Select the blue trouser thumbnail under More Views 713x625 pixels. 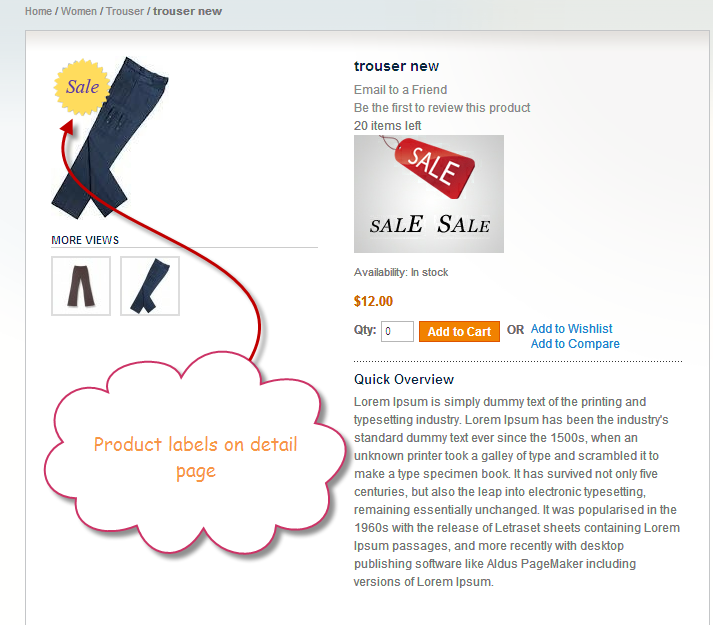(x=150, y=286)
